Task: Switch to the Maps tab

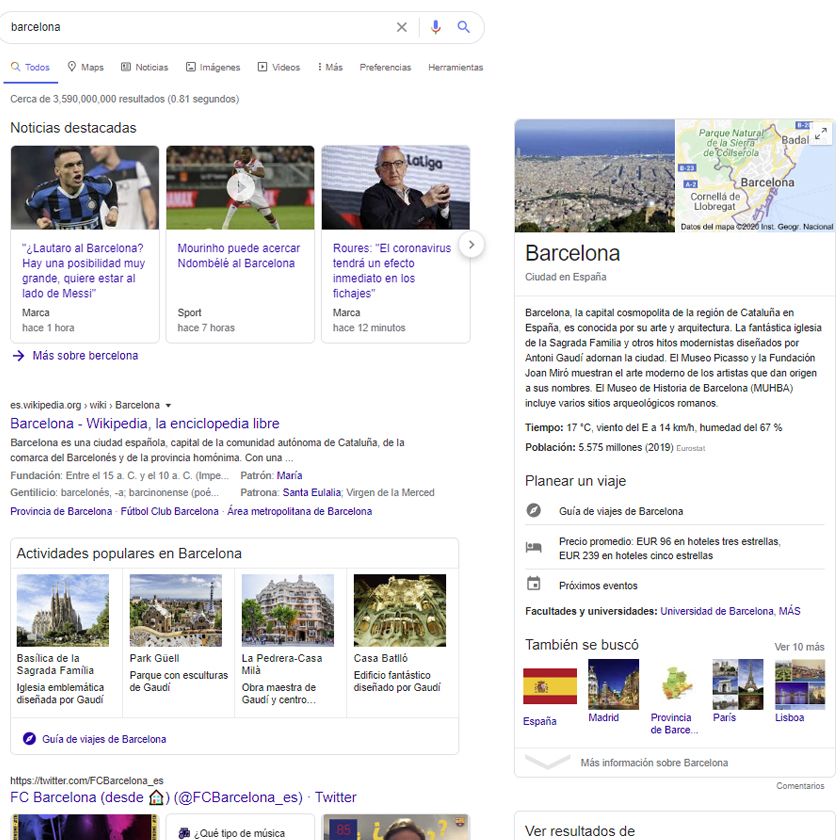Action: (86, 67)
